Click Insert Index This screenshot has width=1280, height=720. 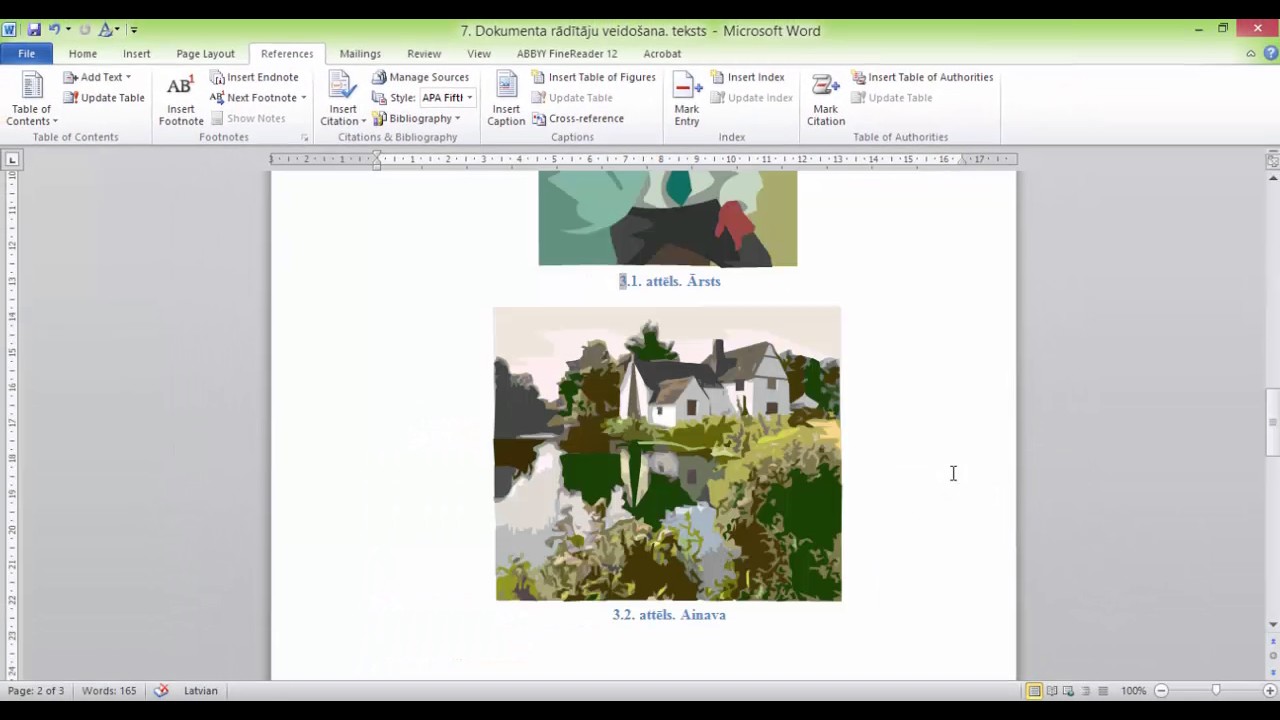click(747, 77)
